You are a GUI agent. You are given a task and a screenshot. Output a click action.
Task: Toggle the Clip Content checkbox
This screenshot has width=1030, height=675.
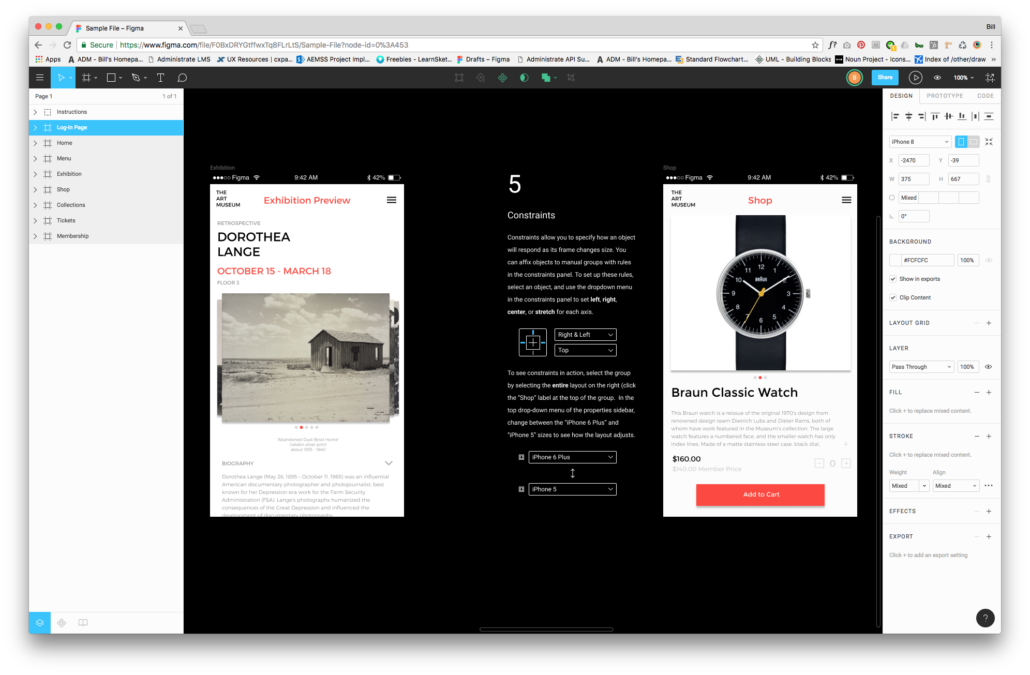[x=893, y=297]
